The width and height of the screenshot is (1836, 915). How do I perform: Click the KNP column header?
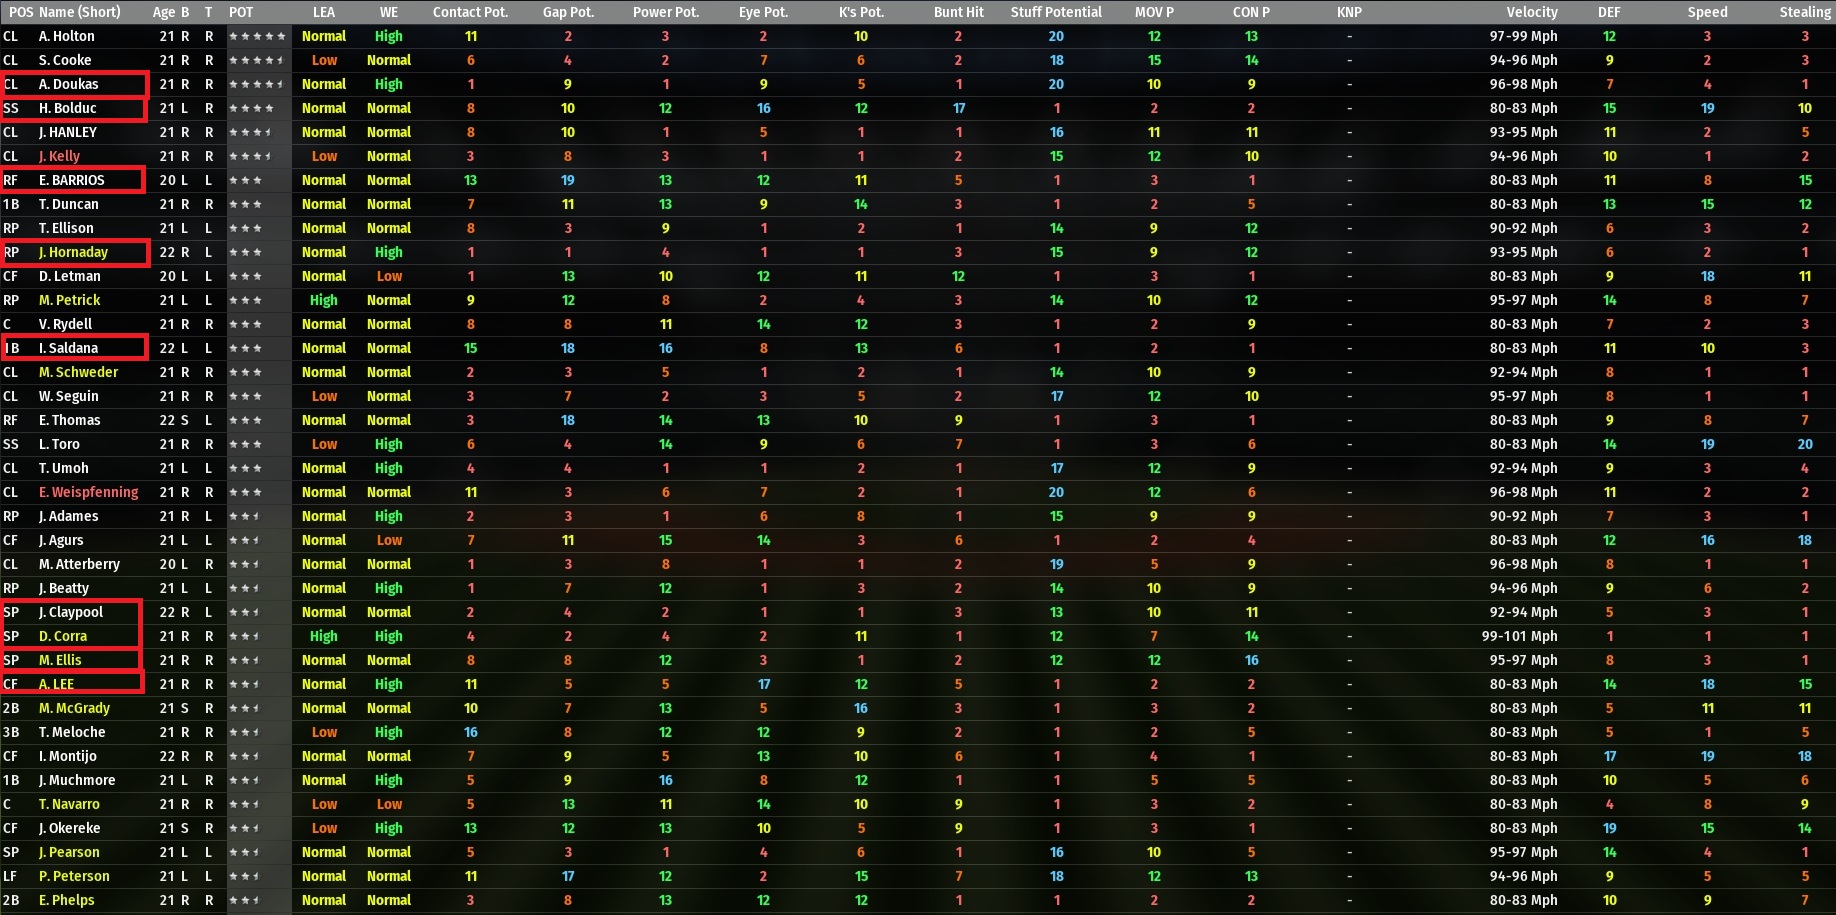(1349, 12)
